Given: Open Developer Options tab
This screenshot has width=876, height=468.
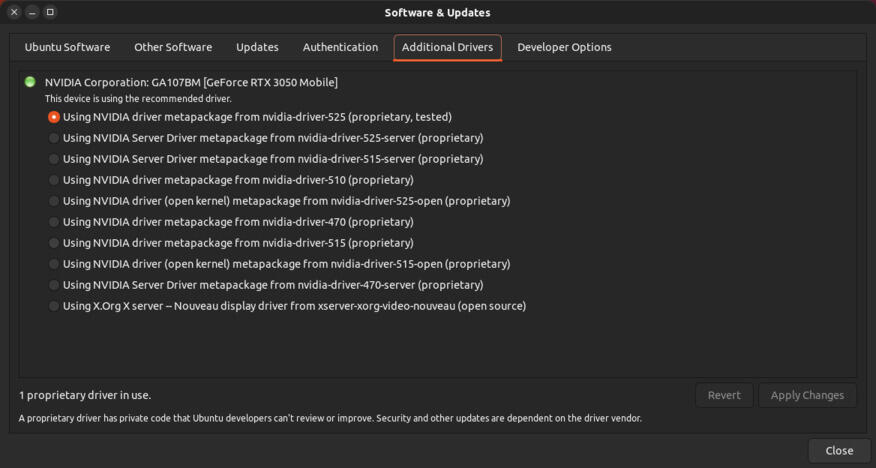Looking at the screenshot, I should (x=564, y=47).
